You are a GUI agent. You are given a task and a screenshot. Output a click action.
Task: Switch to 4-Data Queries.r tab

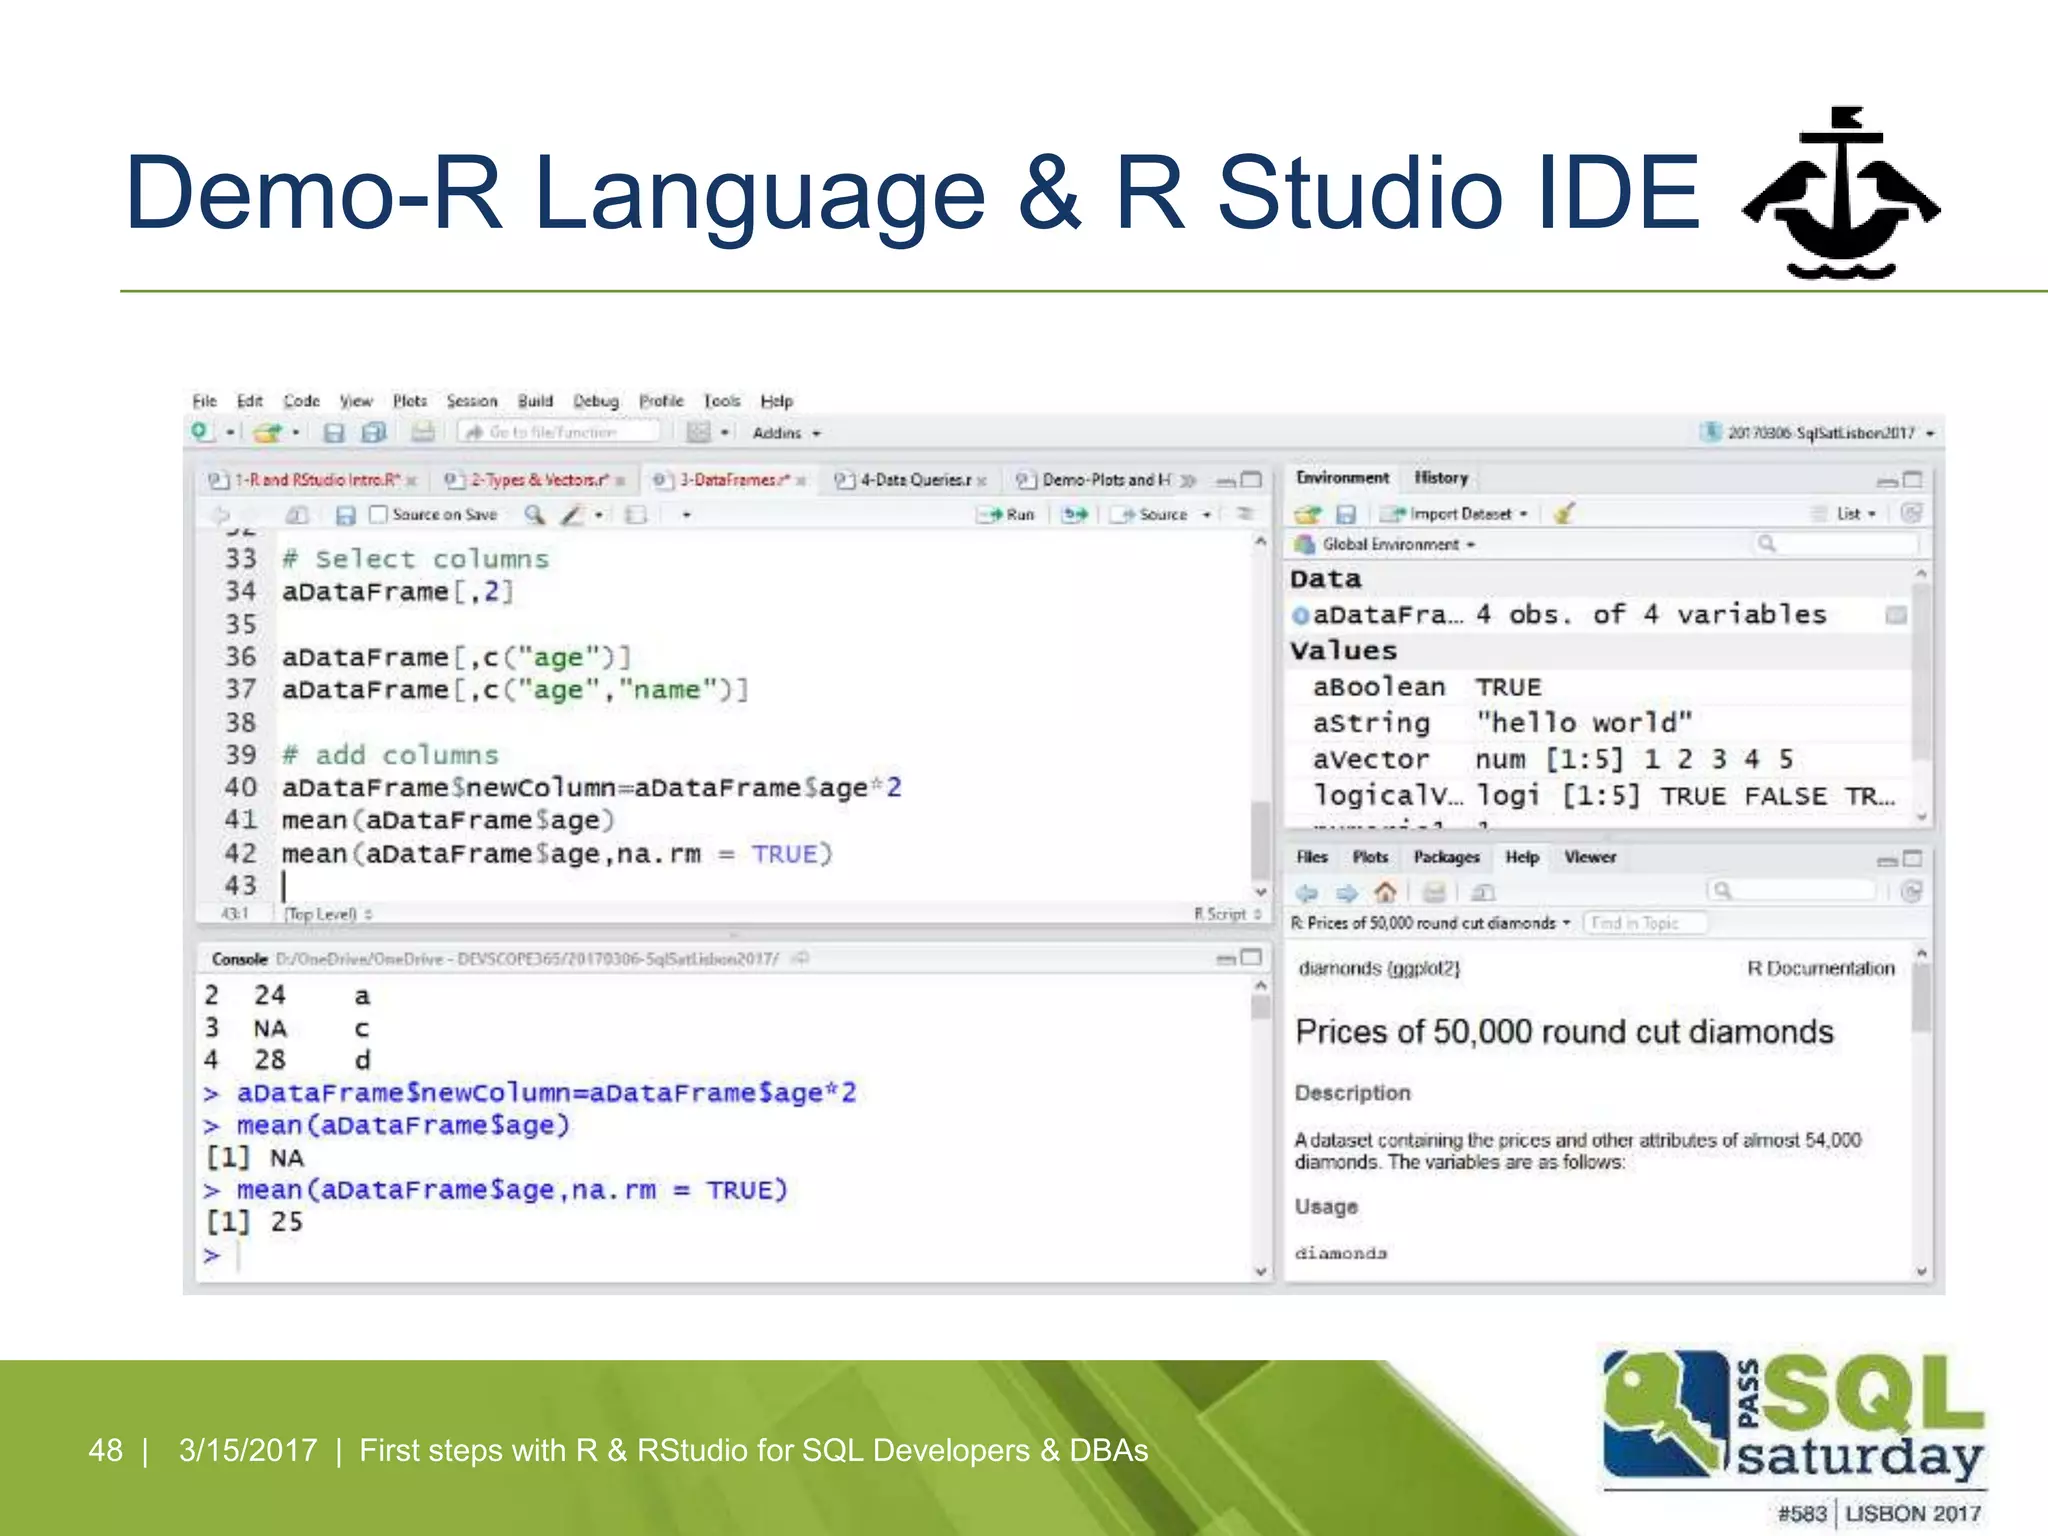pyautogui.click(x=912, y=480)
